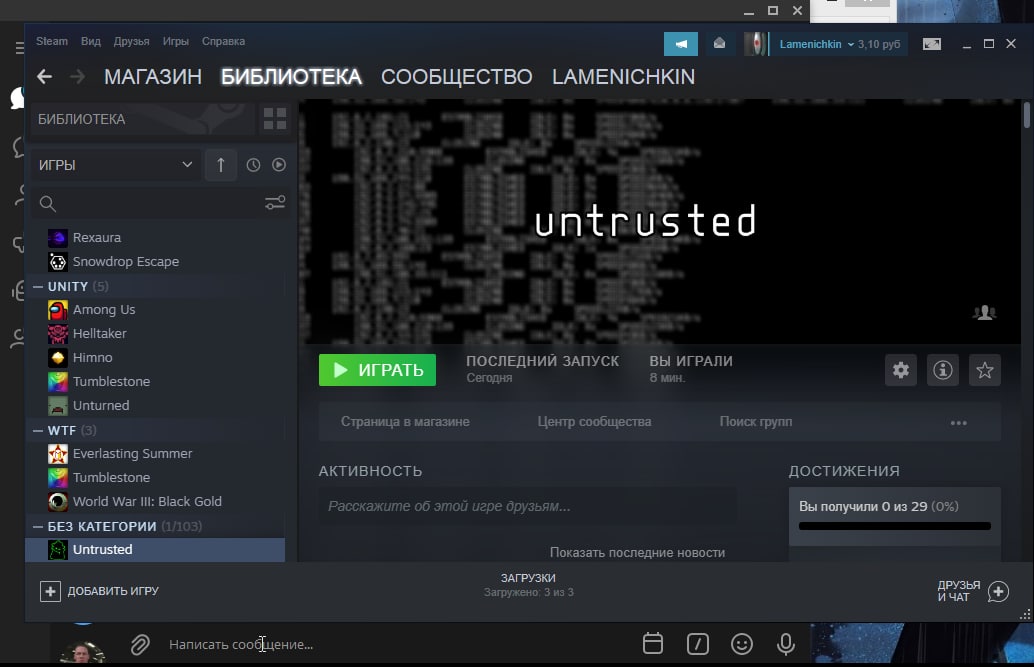Click the plus icon to add game

tap(50, 591)
